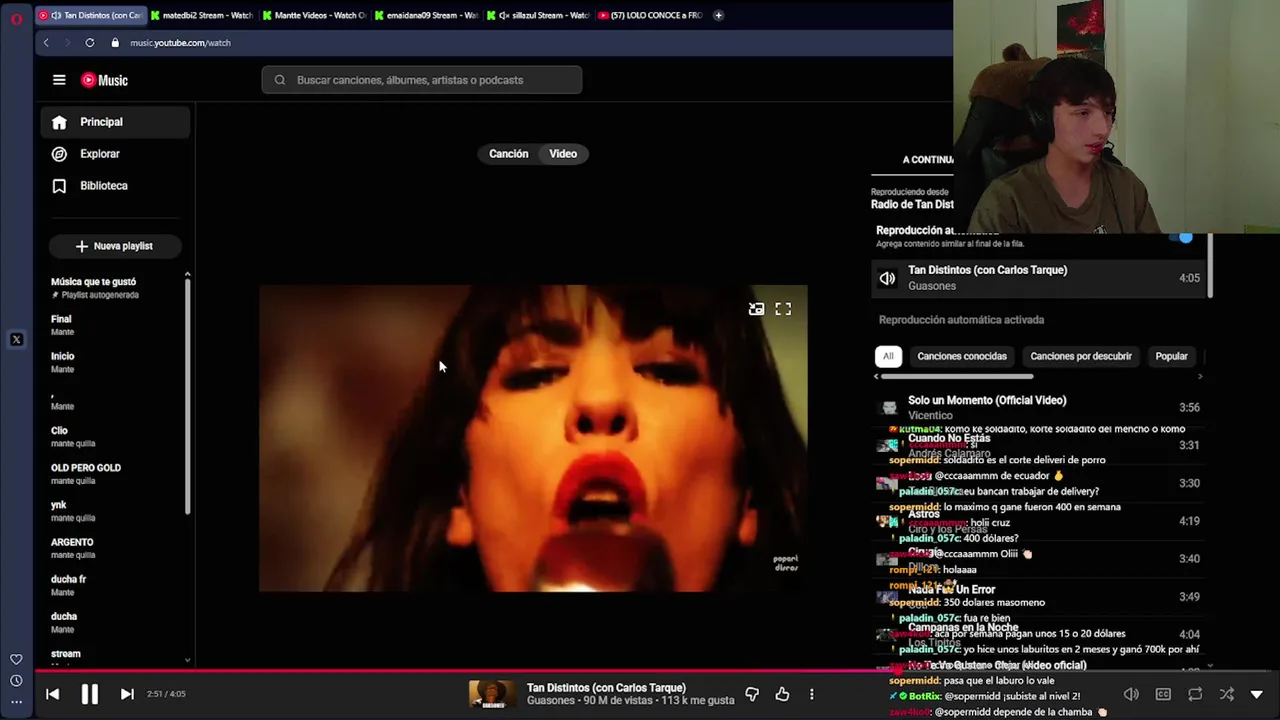Screen dimensions: 1280x720
Task: Open Explorar in sidebar
Action: pos(116,154)
